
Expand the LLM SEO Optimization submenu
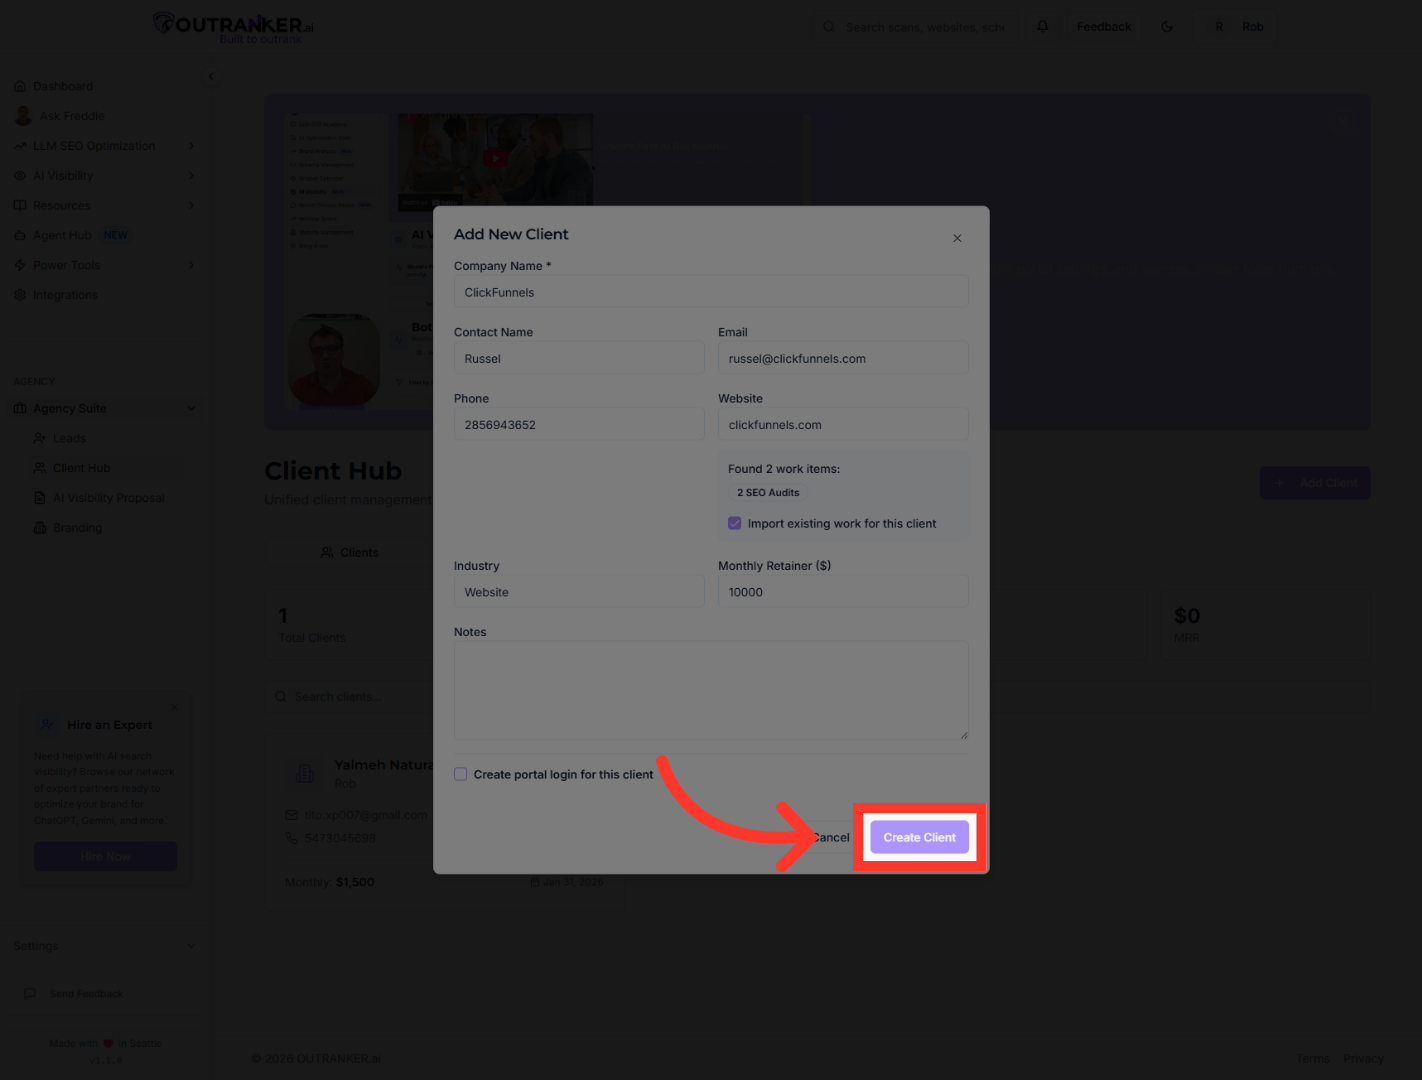(x=191, y=146)
